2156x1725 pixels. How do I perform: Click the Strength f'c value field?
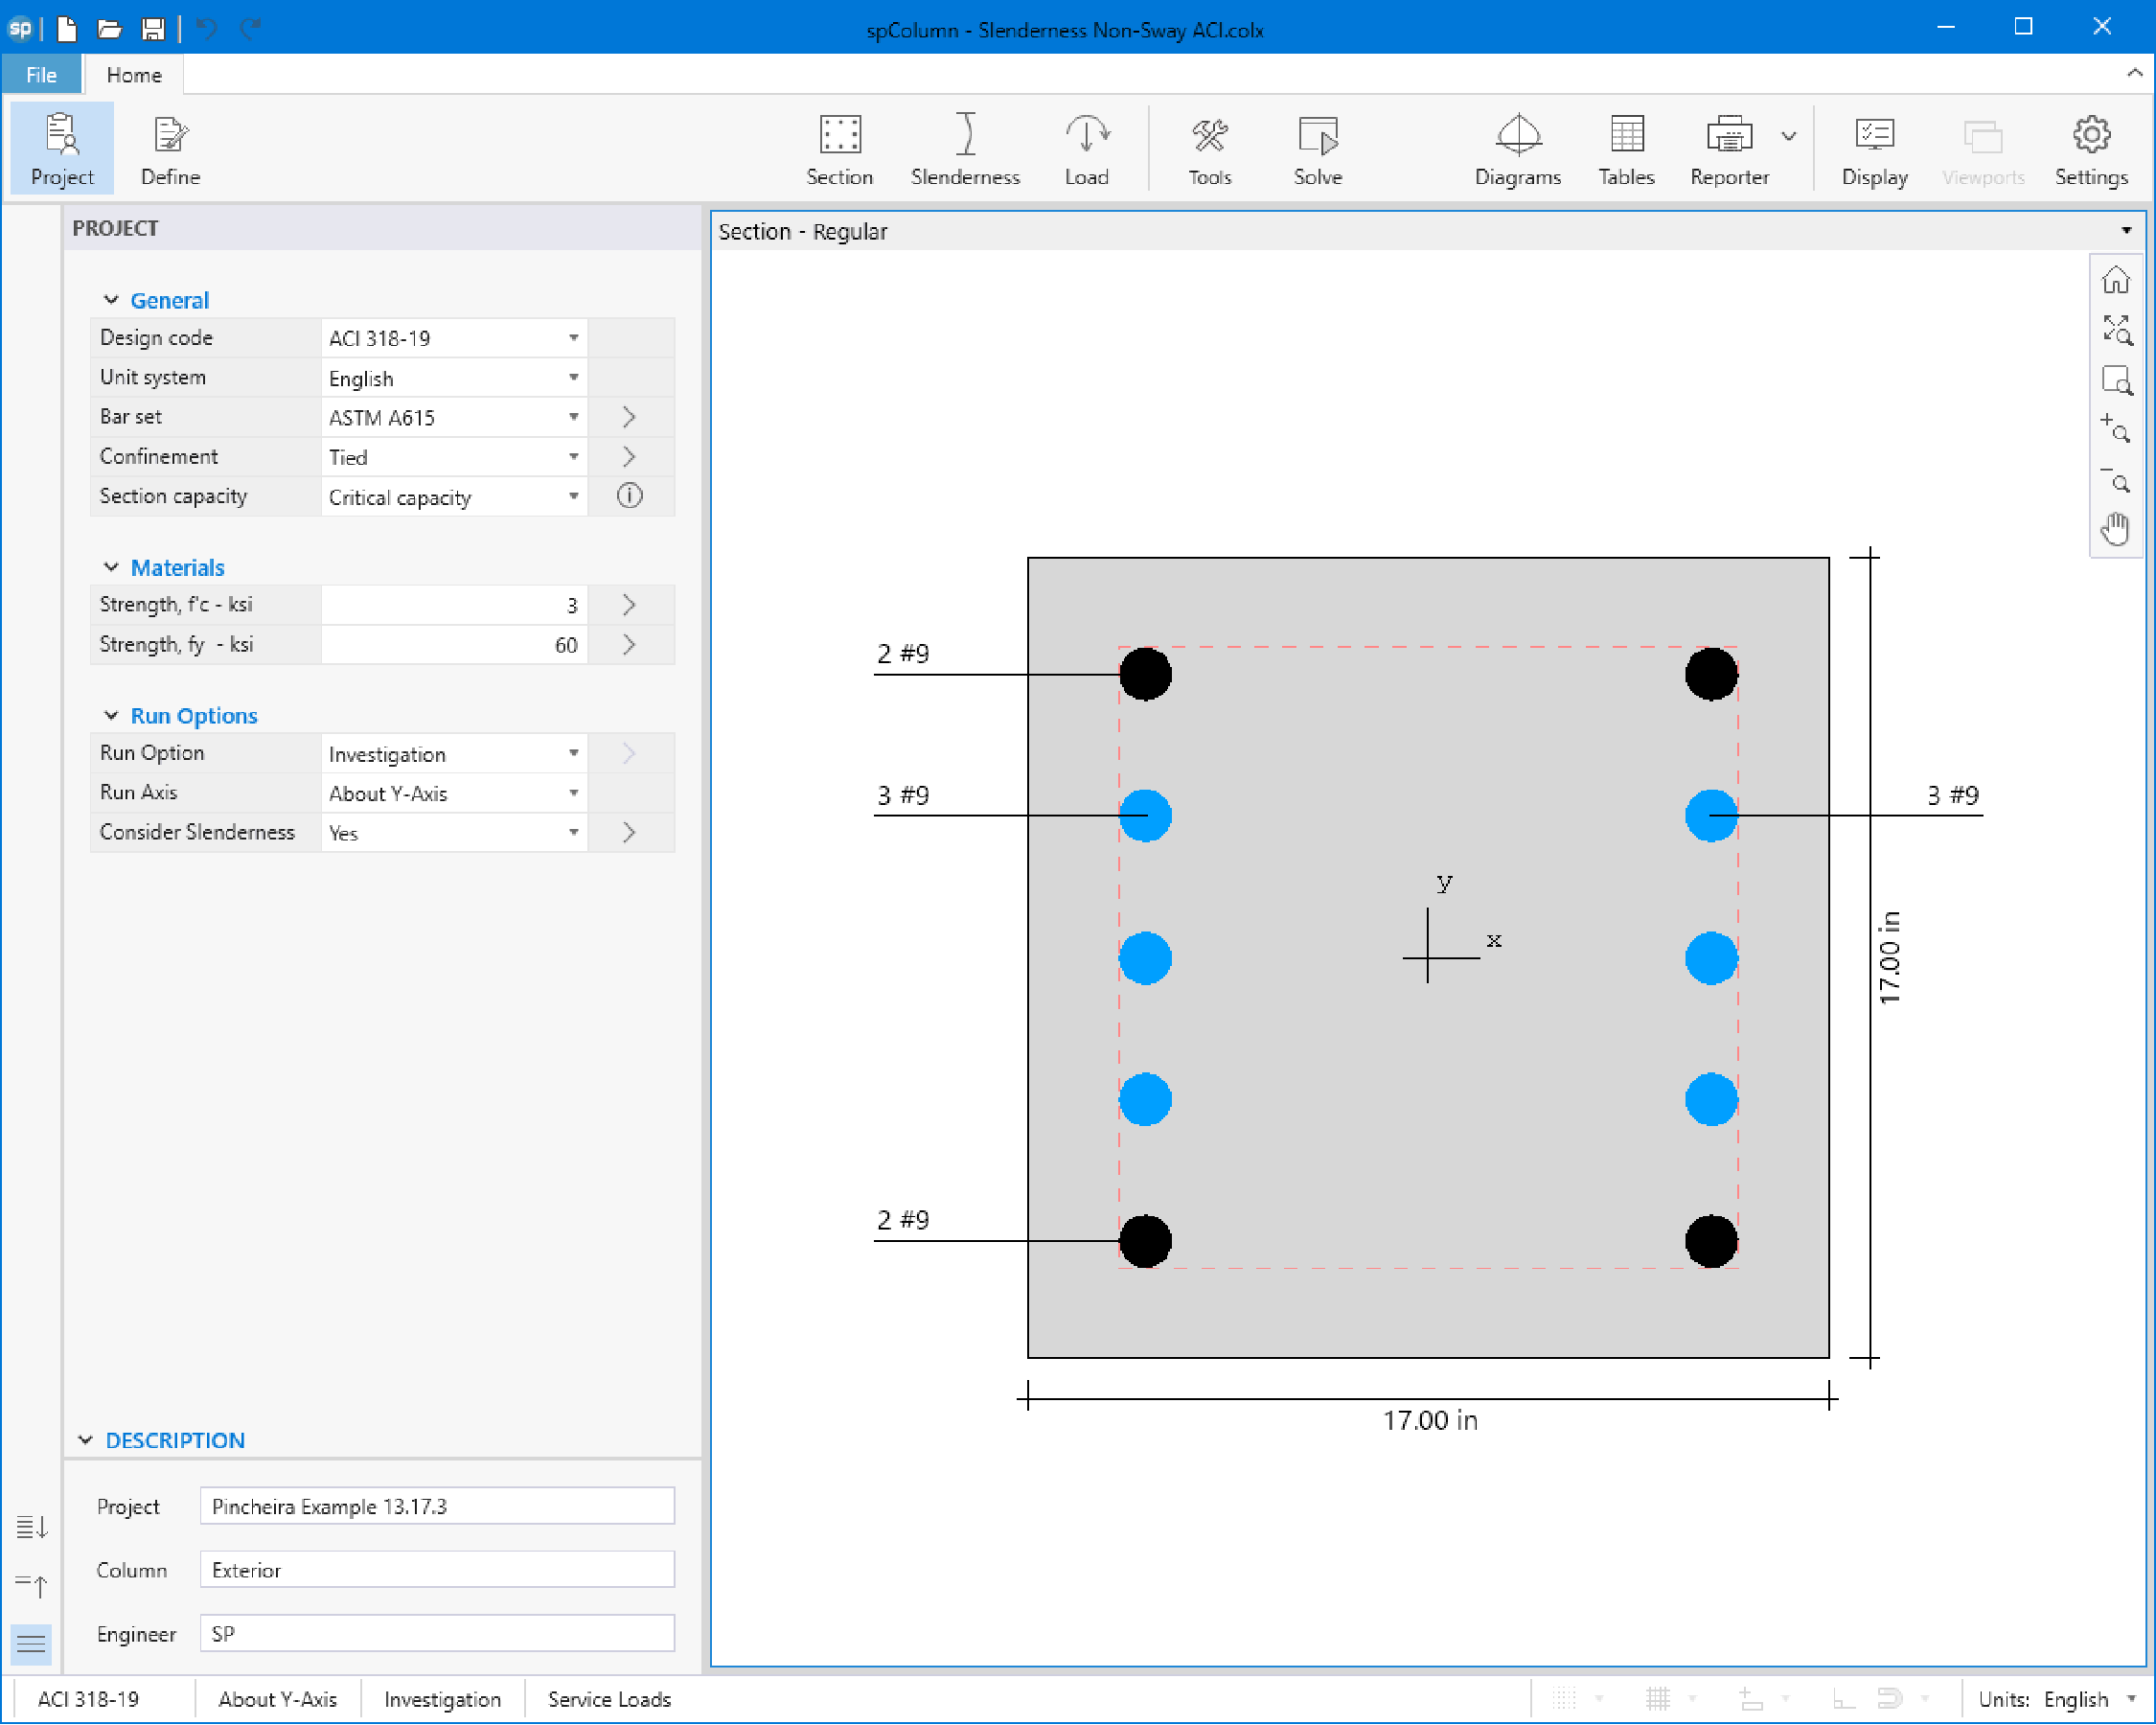[454, 605]
